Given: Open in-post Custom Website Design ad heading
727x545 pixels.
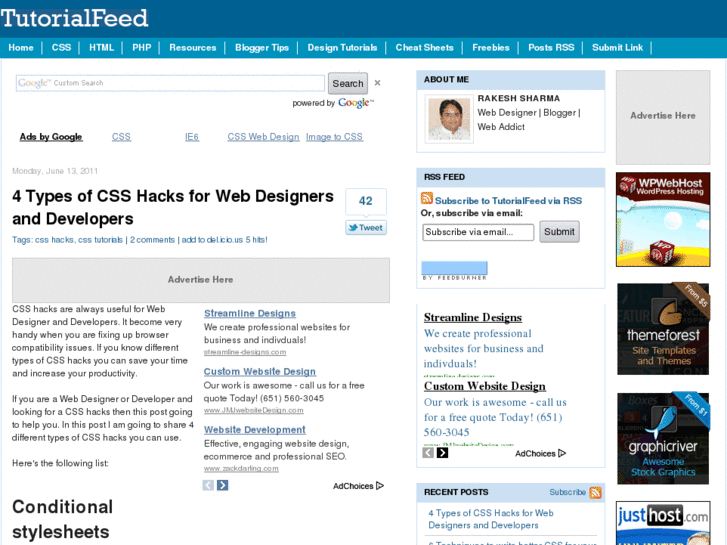Looking at the screenshot, I should click(260, 372).
